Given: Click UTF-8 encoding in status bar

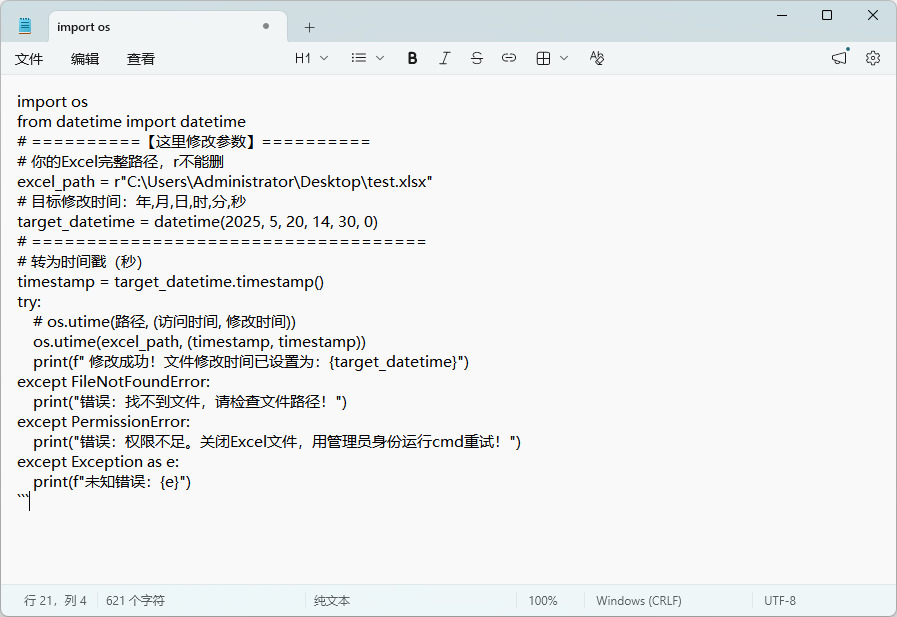Looking at the screenshot, I should [780, 600].
